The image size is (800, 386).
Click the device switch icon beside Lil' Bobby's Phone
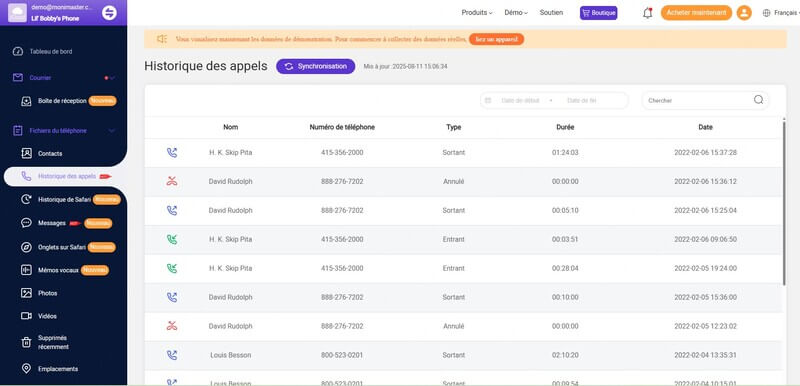(x=109, y=13)
